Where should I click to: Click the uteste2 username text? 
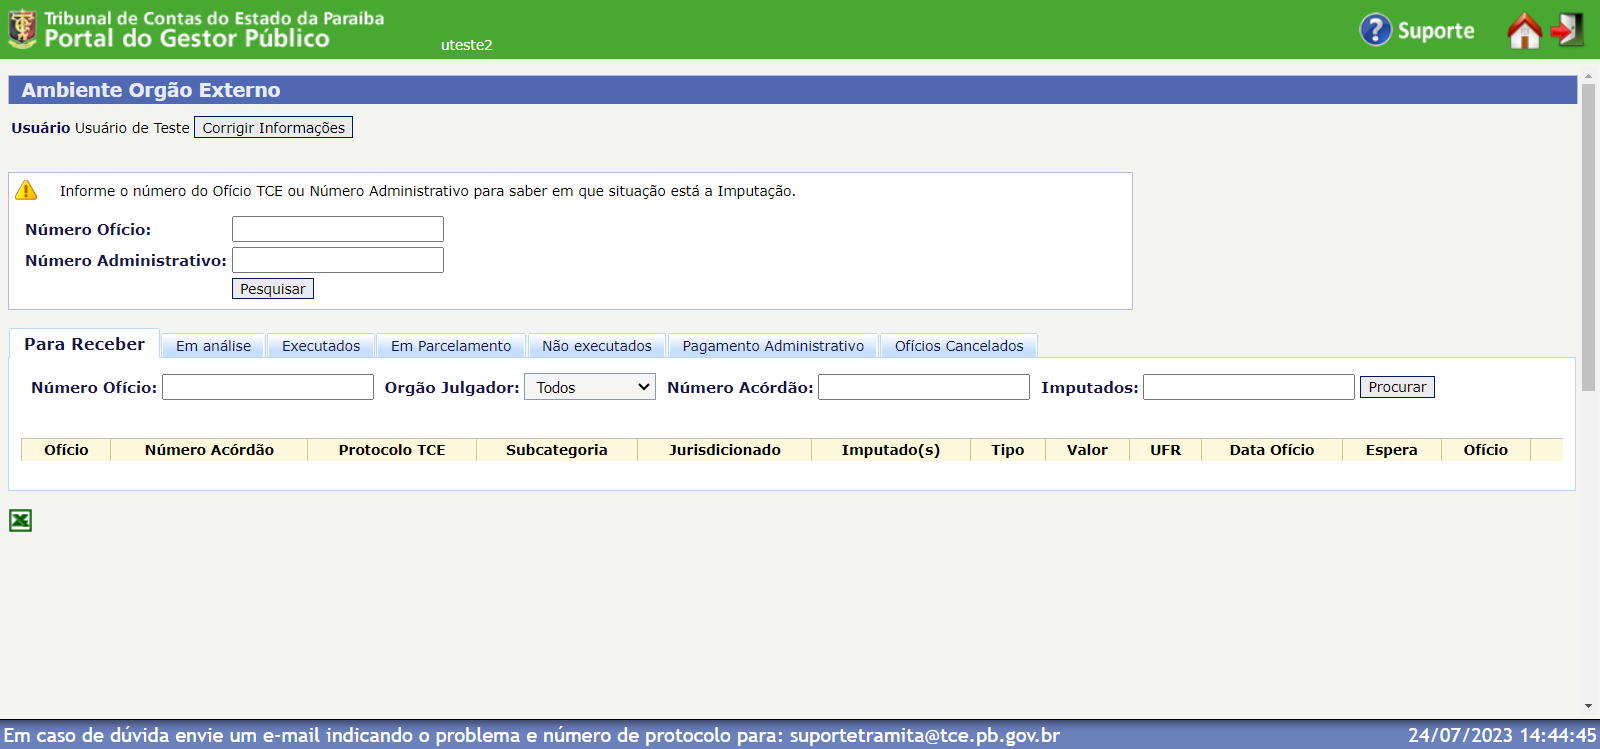466,45
